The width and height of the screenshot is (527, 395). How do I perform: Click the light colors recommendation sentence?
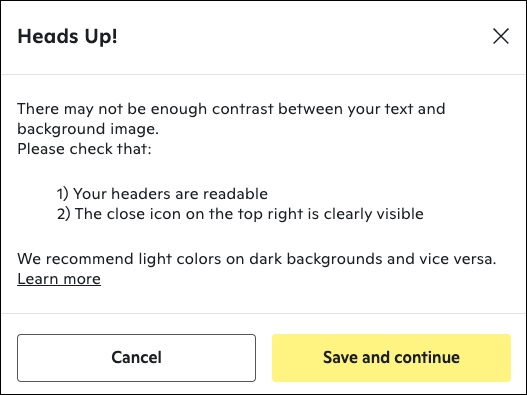click(x=256, y=259)
